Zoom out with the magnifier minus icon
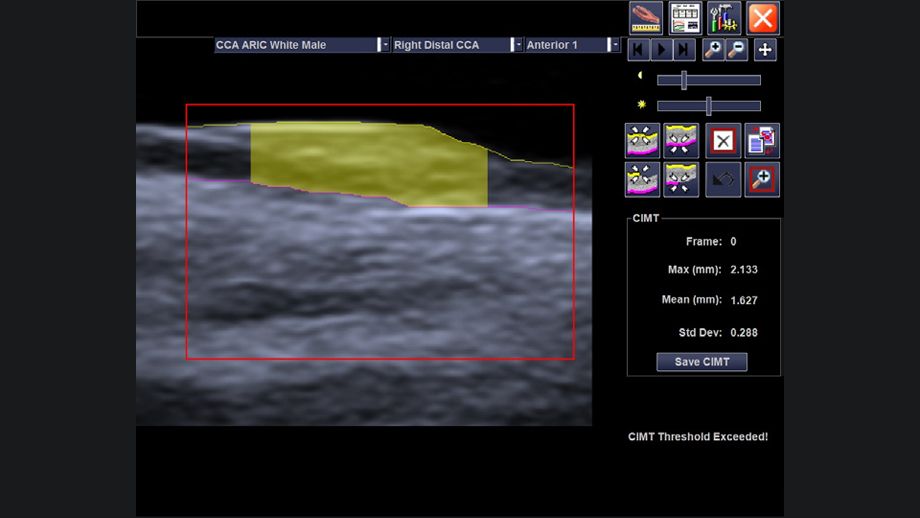The image size is (920, 518). [736, 50]
